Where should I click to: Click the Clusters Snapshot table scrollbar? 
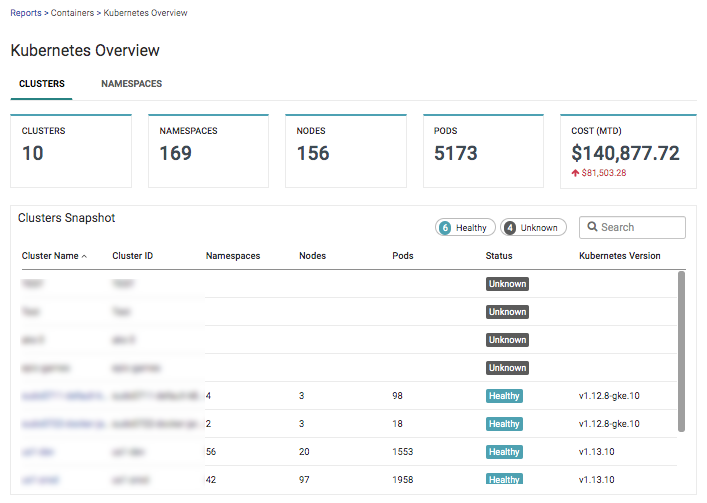[681, 352]
